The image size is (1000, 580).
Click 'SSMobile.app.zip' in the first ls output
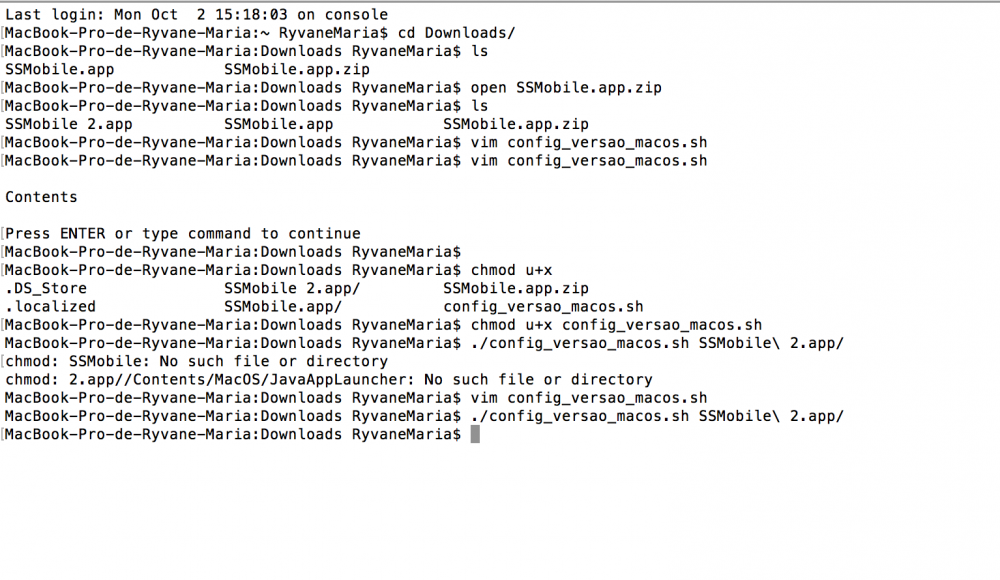[x=297, y=70]
